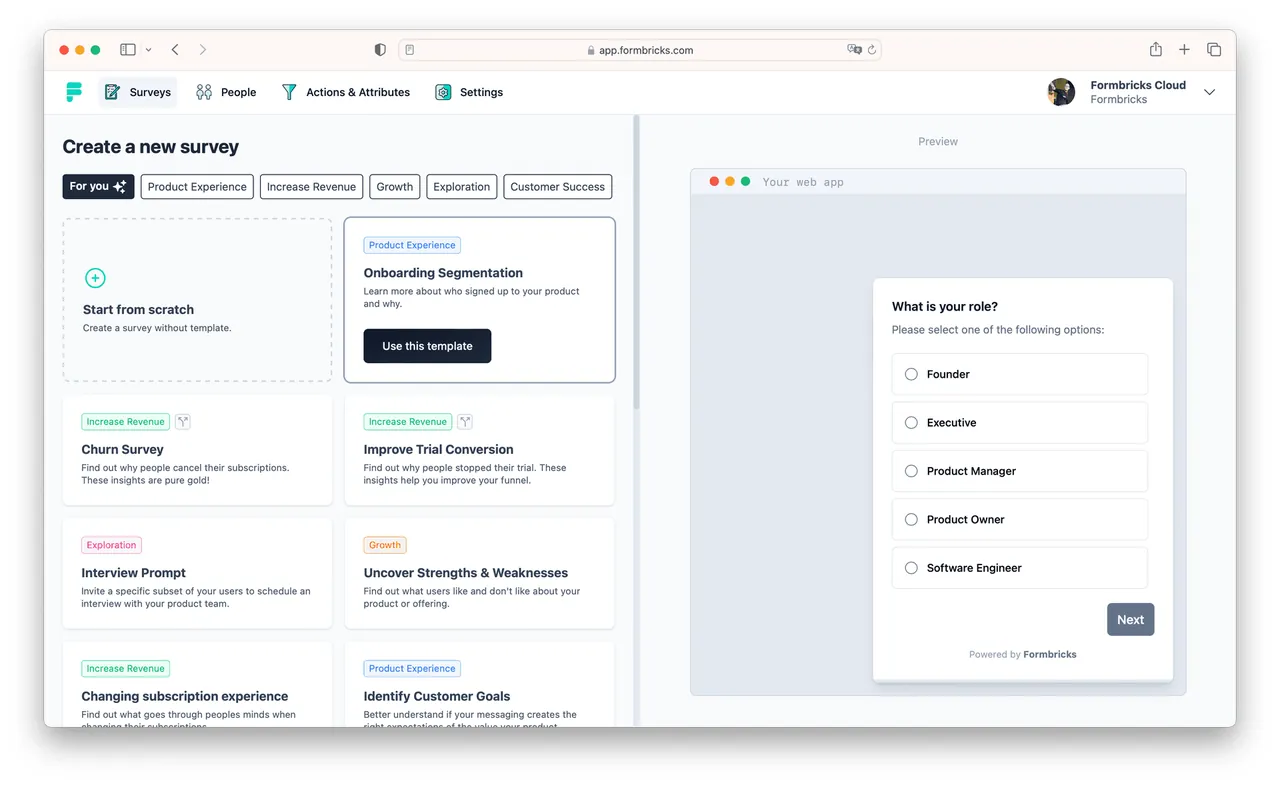Open Safari sidebar options chevron

coord(149,49)
